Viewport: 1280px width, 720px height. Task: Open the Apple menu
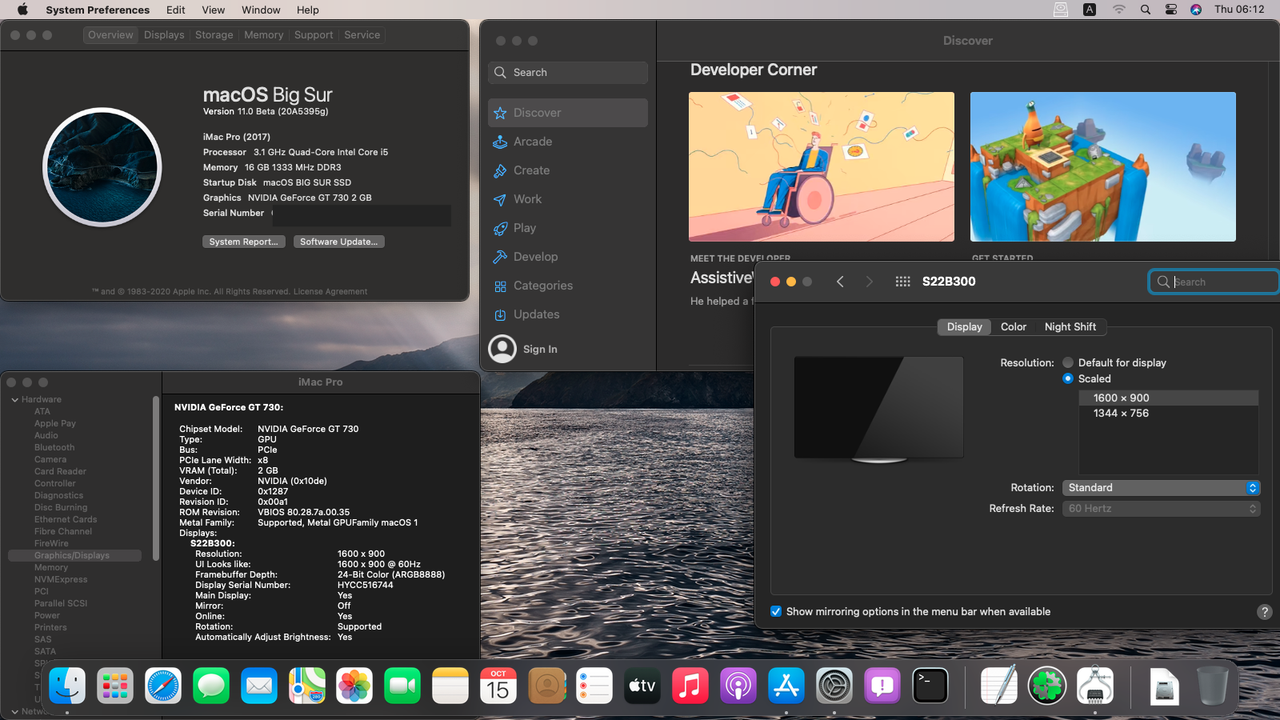click(22, 9)
